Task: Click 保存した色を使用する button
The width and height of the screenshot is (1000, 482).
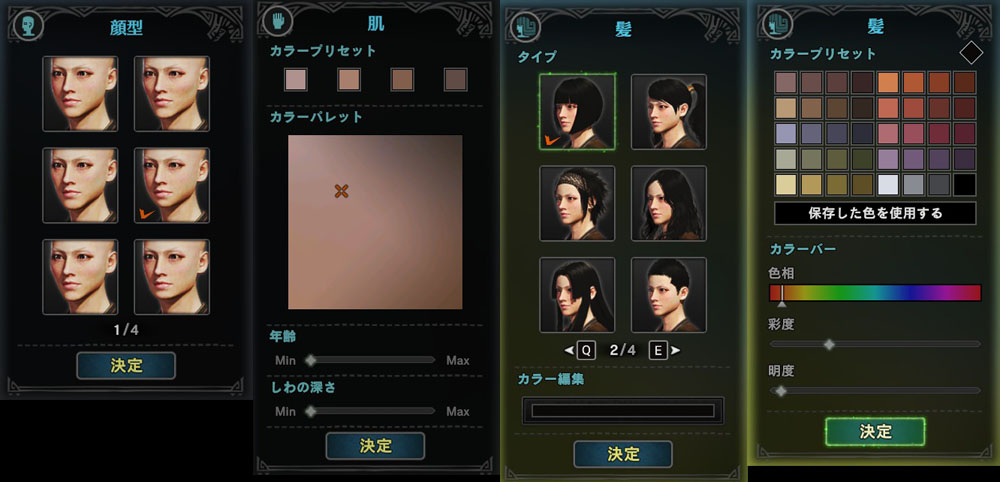Action: (x=875, y=213)
